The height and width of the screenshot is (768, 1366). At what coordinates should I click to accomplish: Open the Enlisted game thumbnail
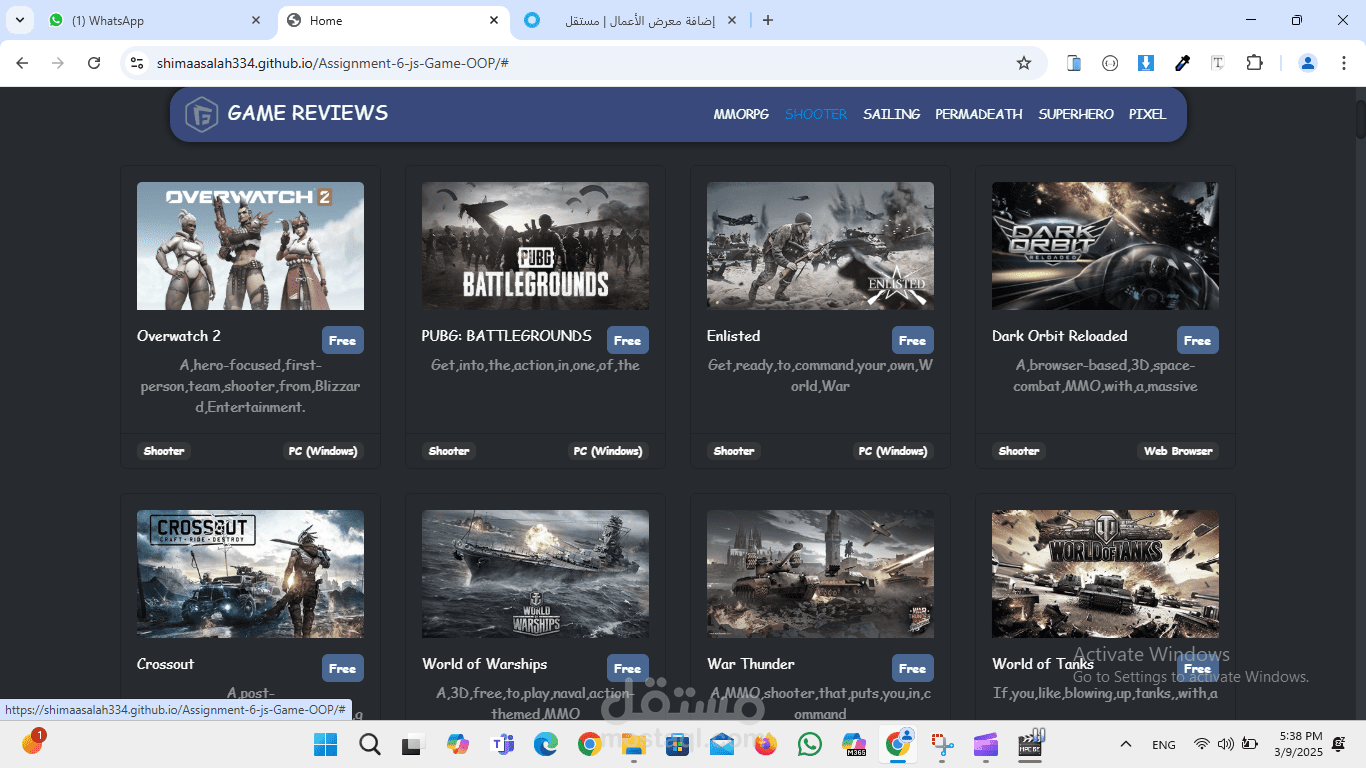(x=820, y=246)
